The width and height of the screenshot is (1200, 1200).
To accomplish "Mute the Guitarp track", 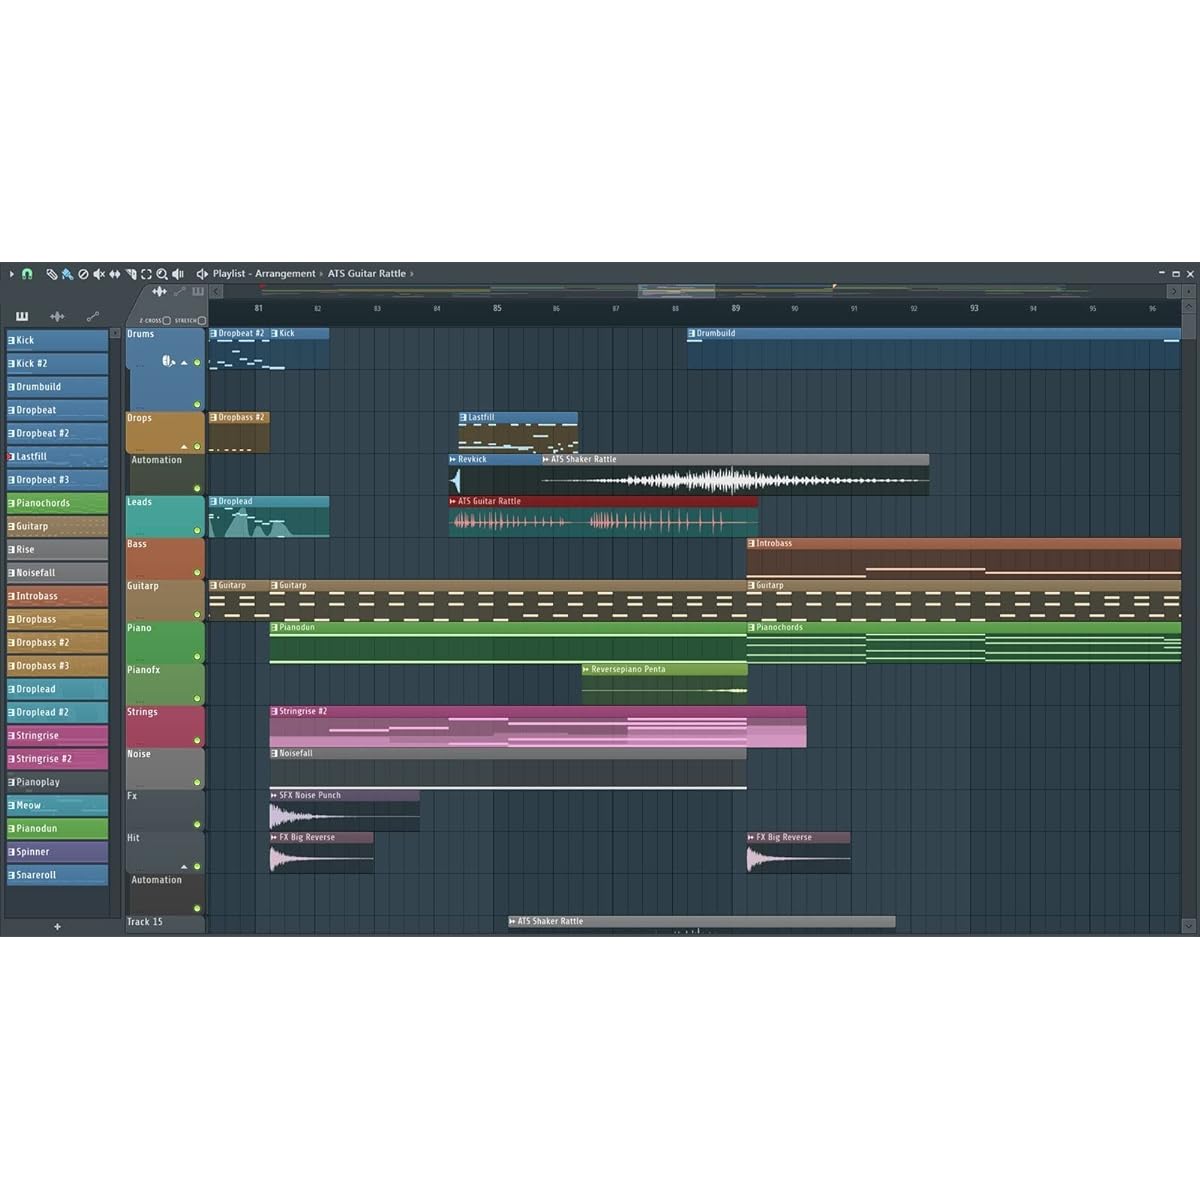I will pyautogui.click(x=197, y=615).
